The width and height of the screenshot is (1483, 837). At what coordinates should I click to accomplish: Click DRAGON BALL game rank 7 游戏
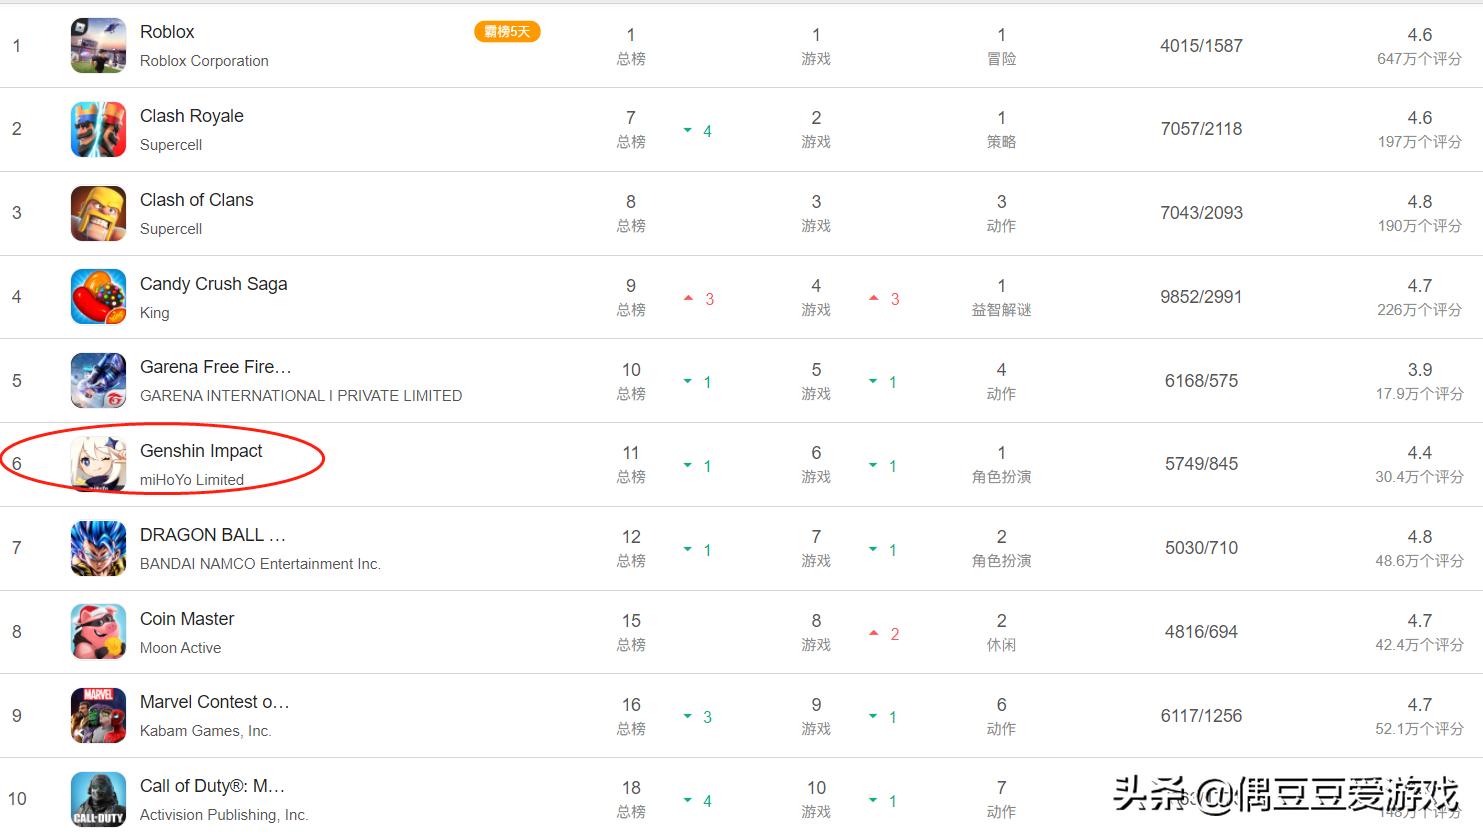pos(816,548)
